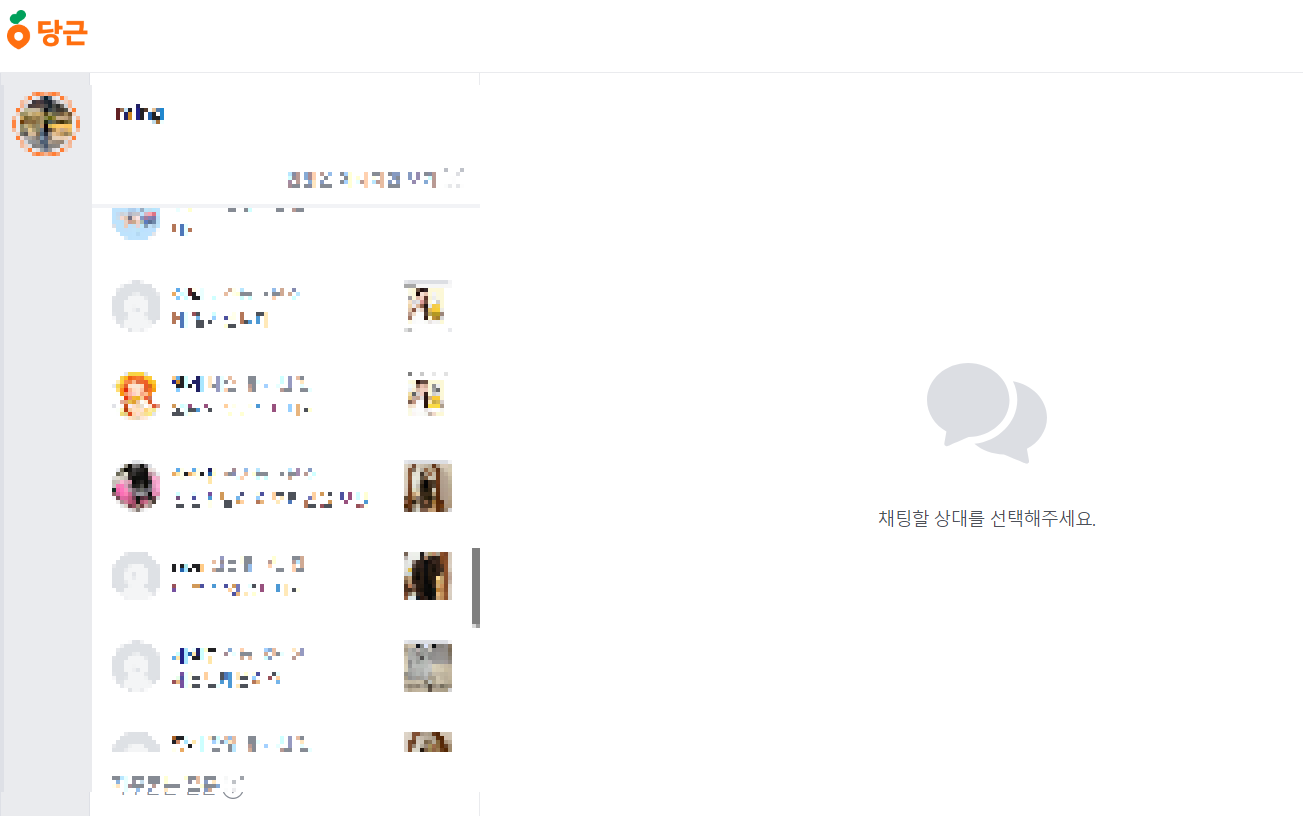Viewport: 1303px width, 816px height.
Task: Click the brown-toned thumbnail beside pink avatar chat
Action: pyautogui.click(x=428, y=486)
